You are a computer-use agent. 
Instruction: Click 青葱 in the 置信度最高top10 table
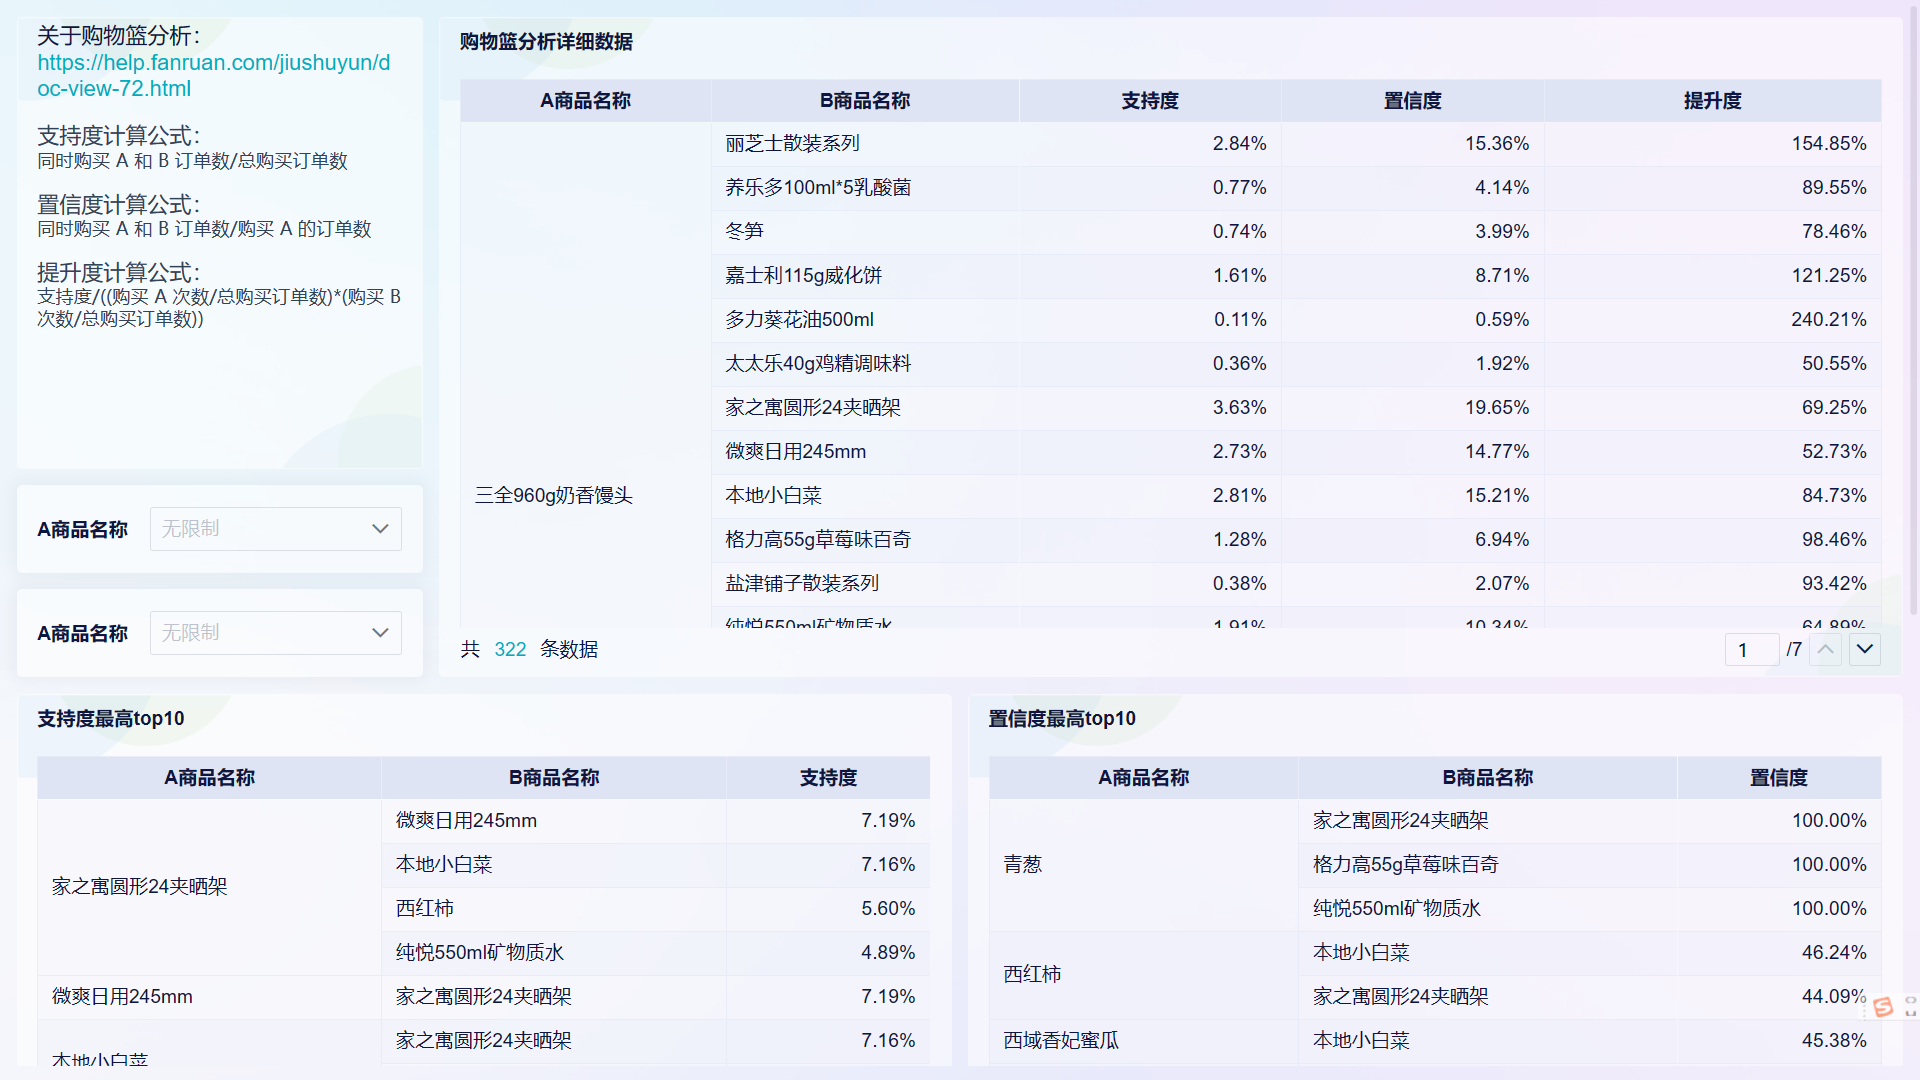tap(1024, 864)
